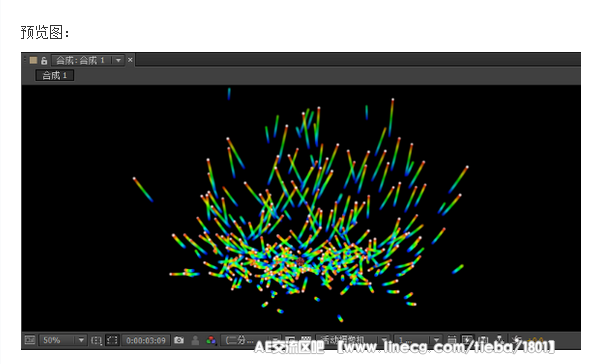Open the 50% magnification dropdown
590x364 pixels.
coord(63,340)
